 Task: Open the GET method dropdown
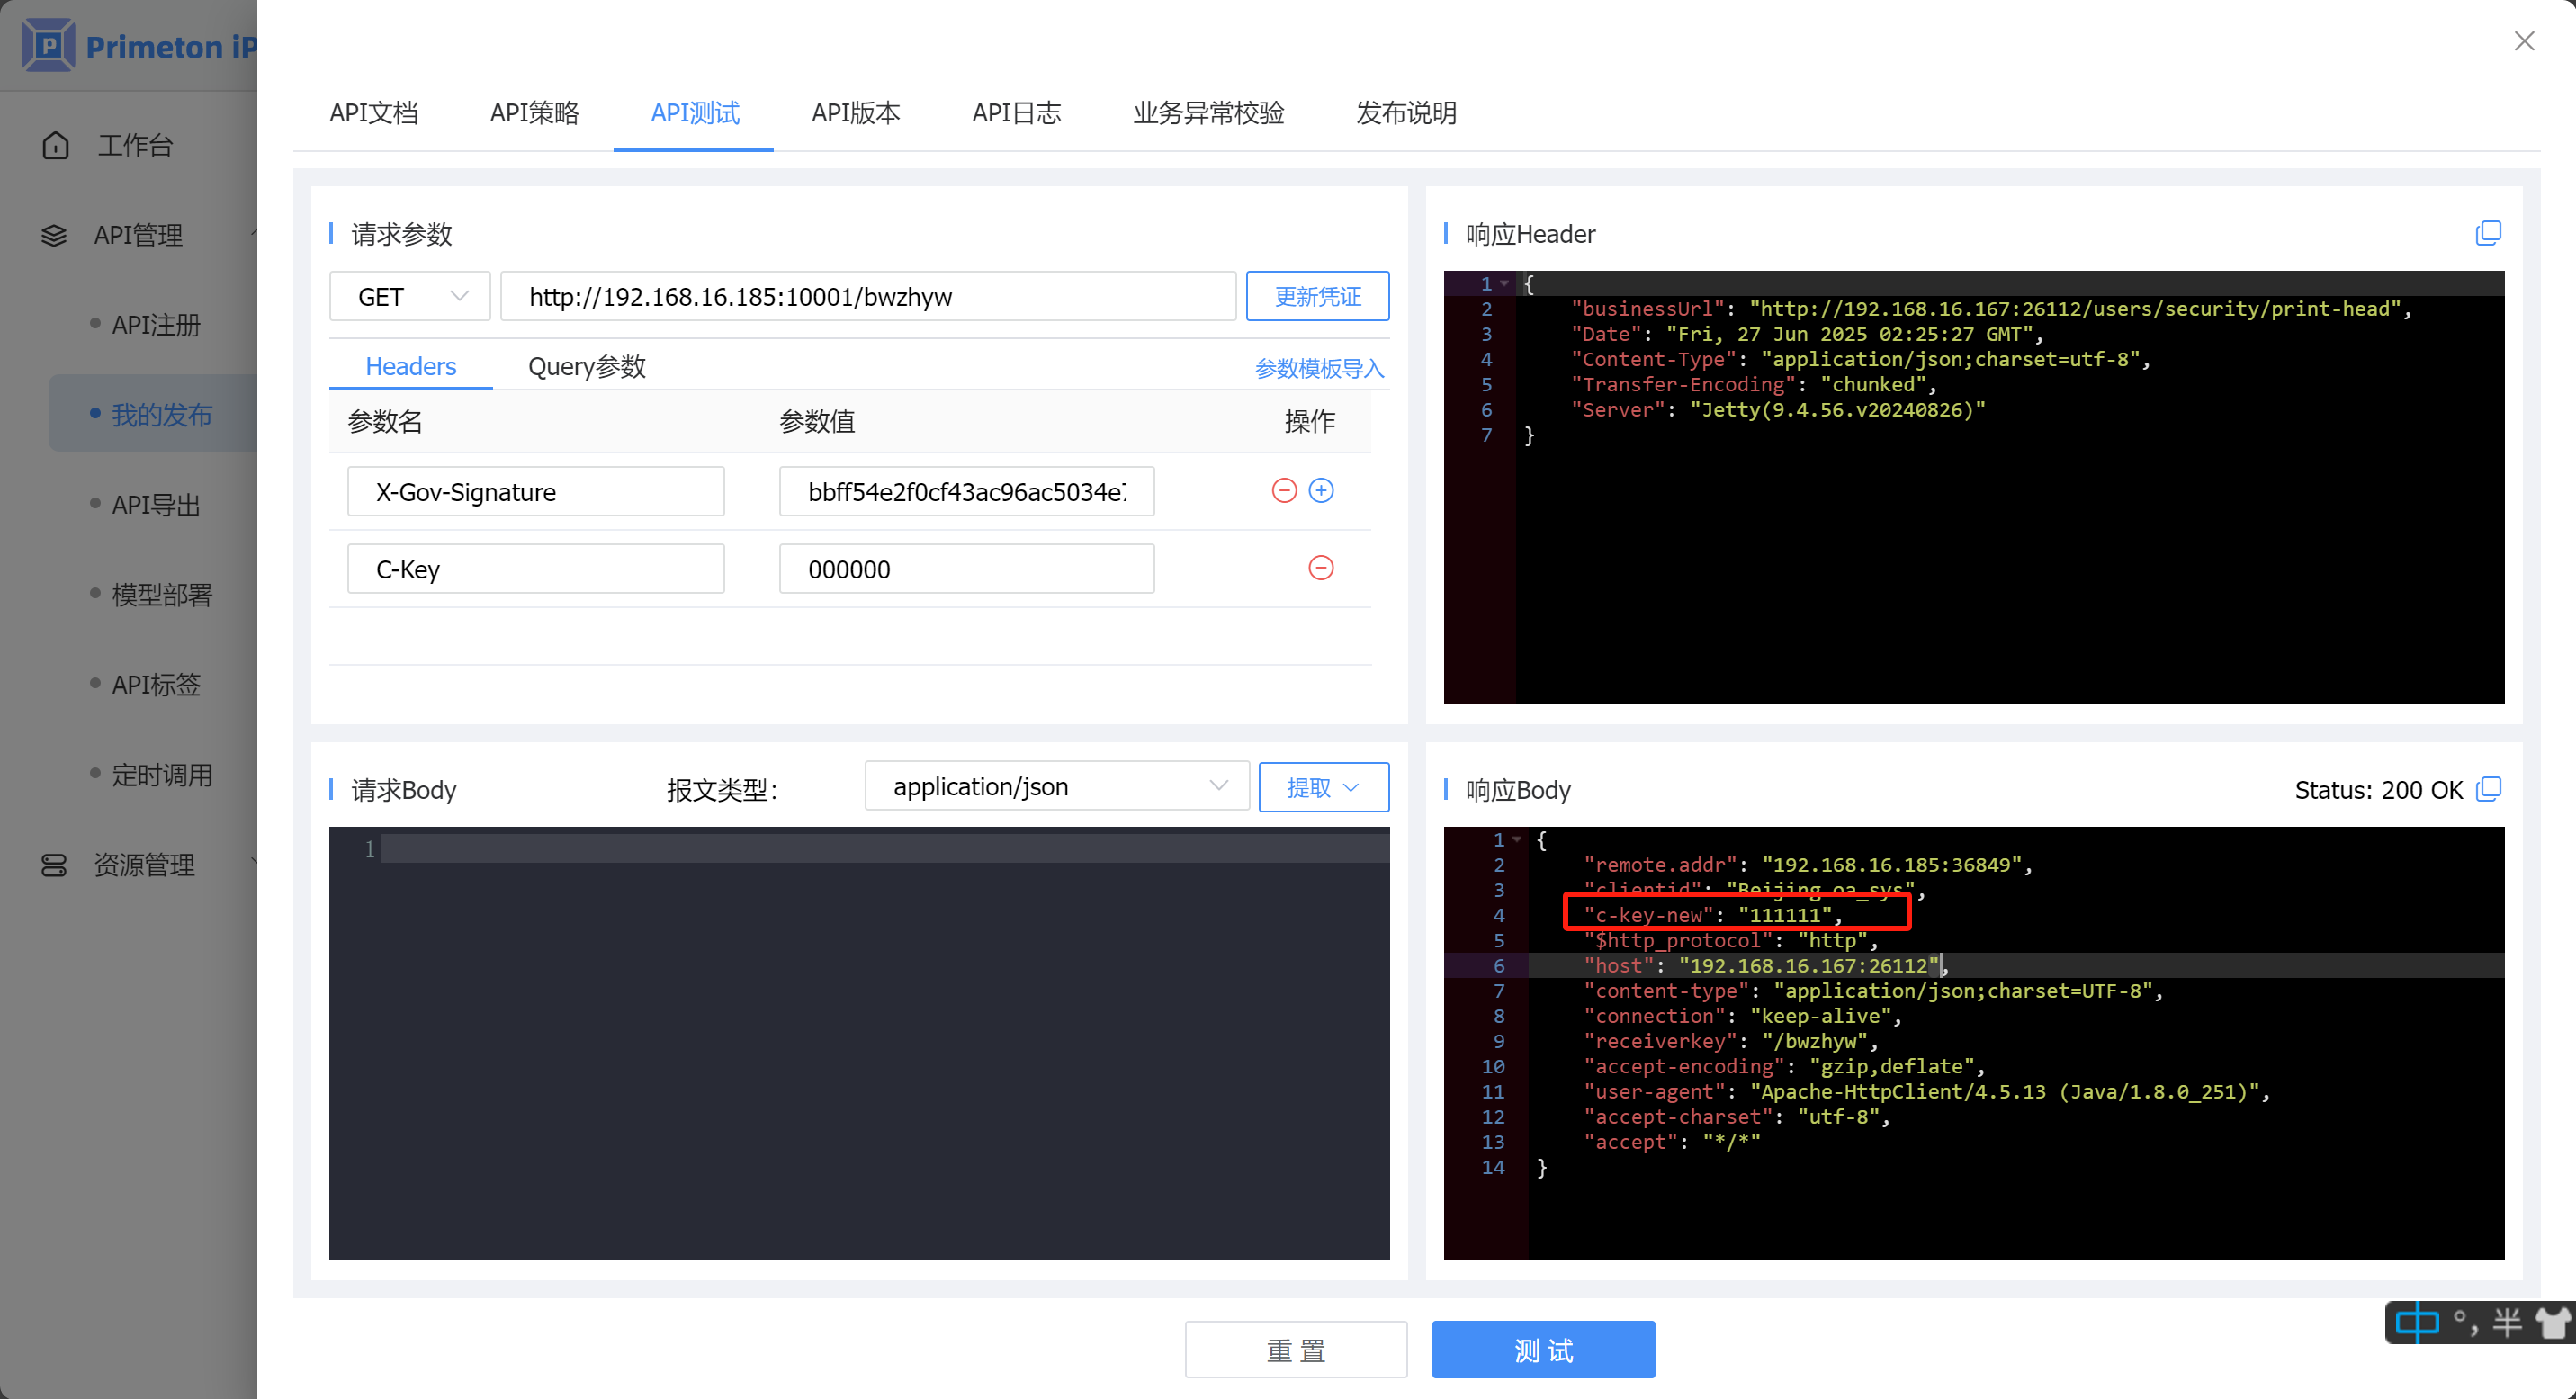click(x=410, y=297)
